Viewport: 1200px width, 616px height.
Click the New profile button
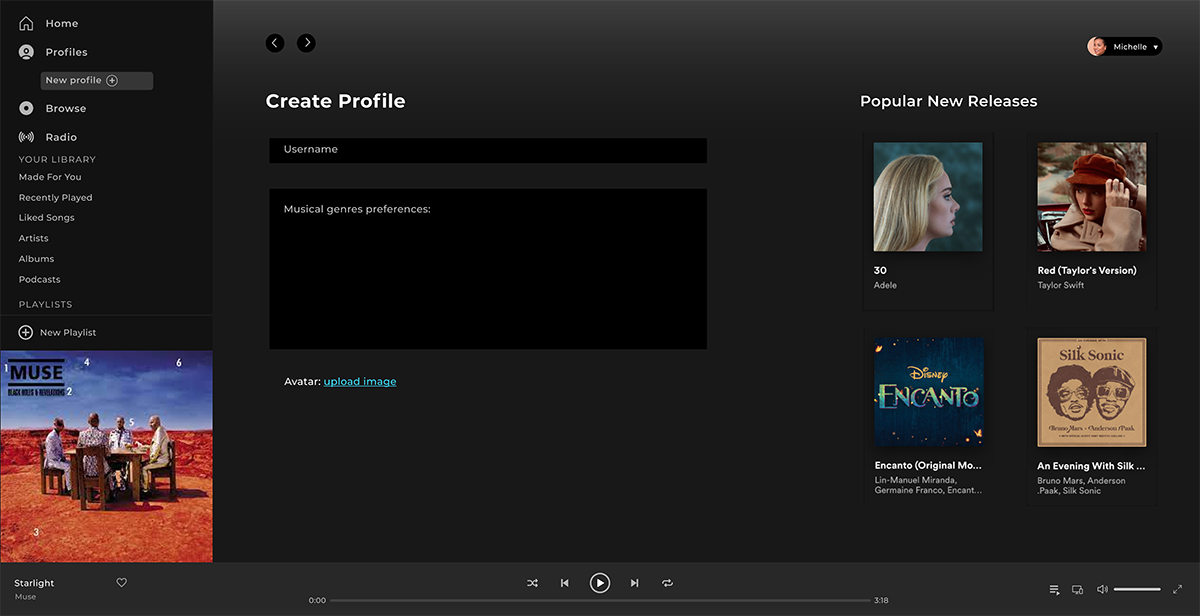coord(97,80)
